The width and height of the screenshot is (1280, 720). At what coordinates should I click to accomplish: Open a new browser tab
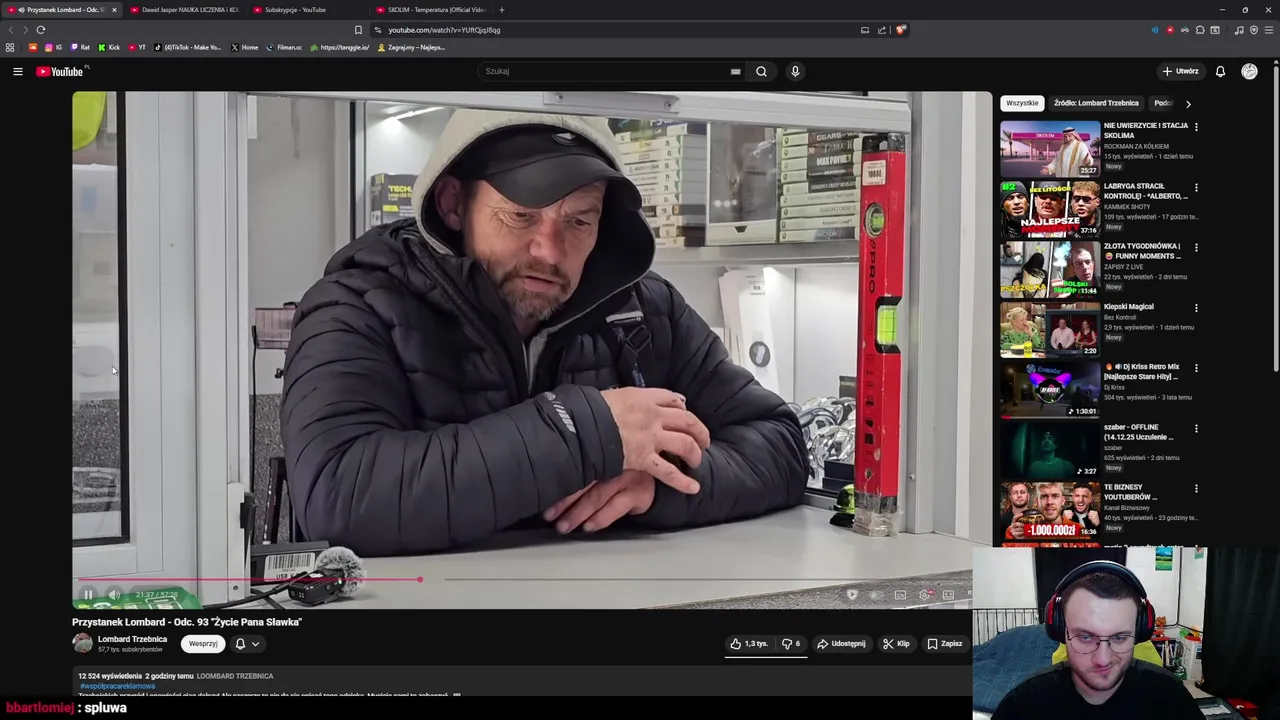pyautogui.click(x=502, y=10)
